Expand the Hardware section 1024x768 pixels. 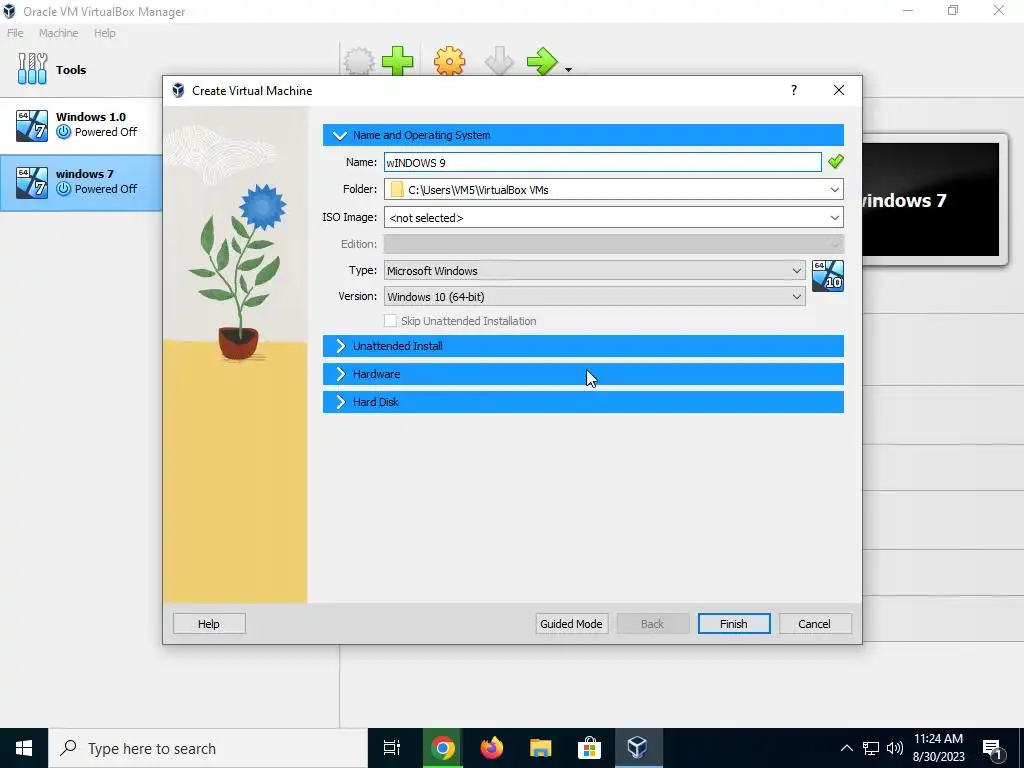click(583, 374)
